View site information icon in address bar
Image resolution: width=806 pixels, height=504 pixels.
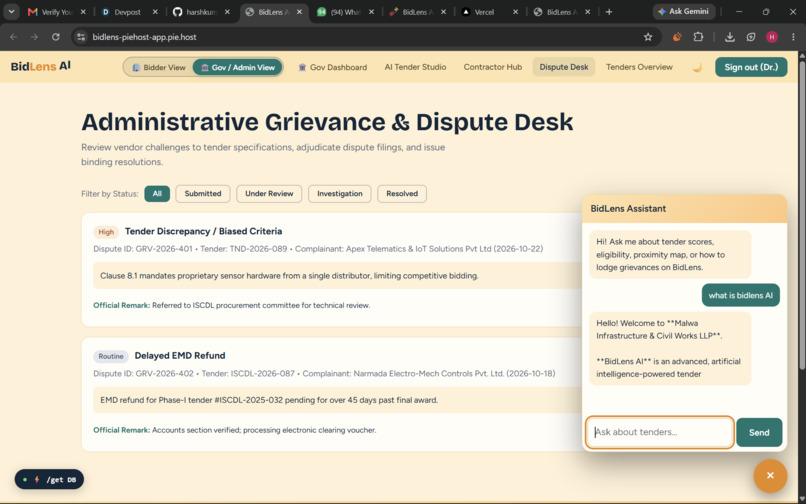(80, 37)
